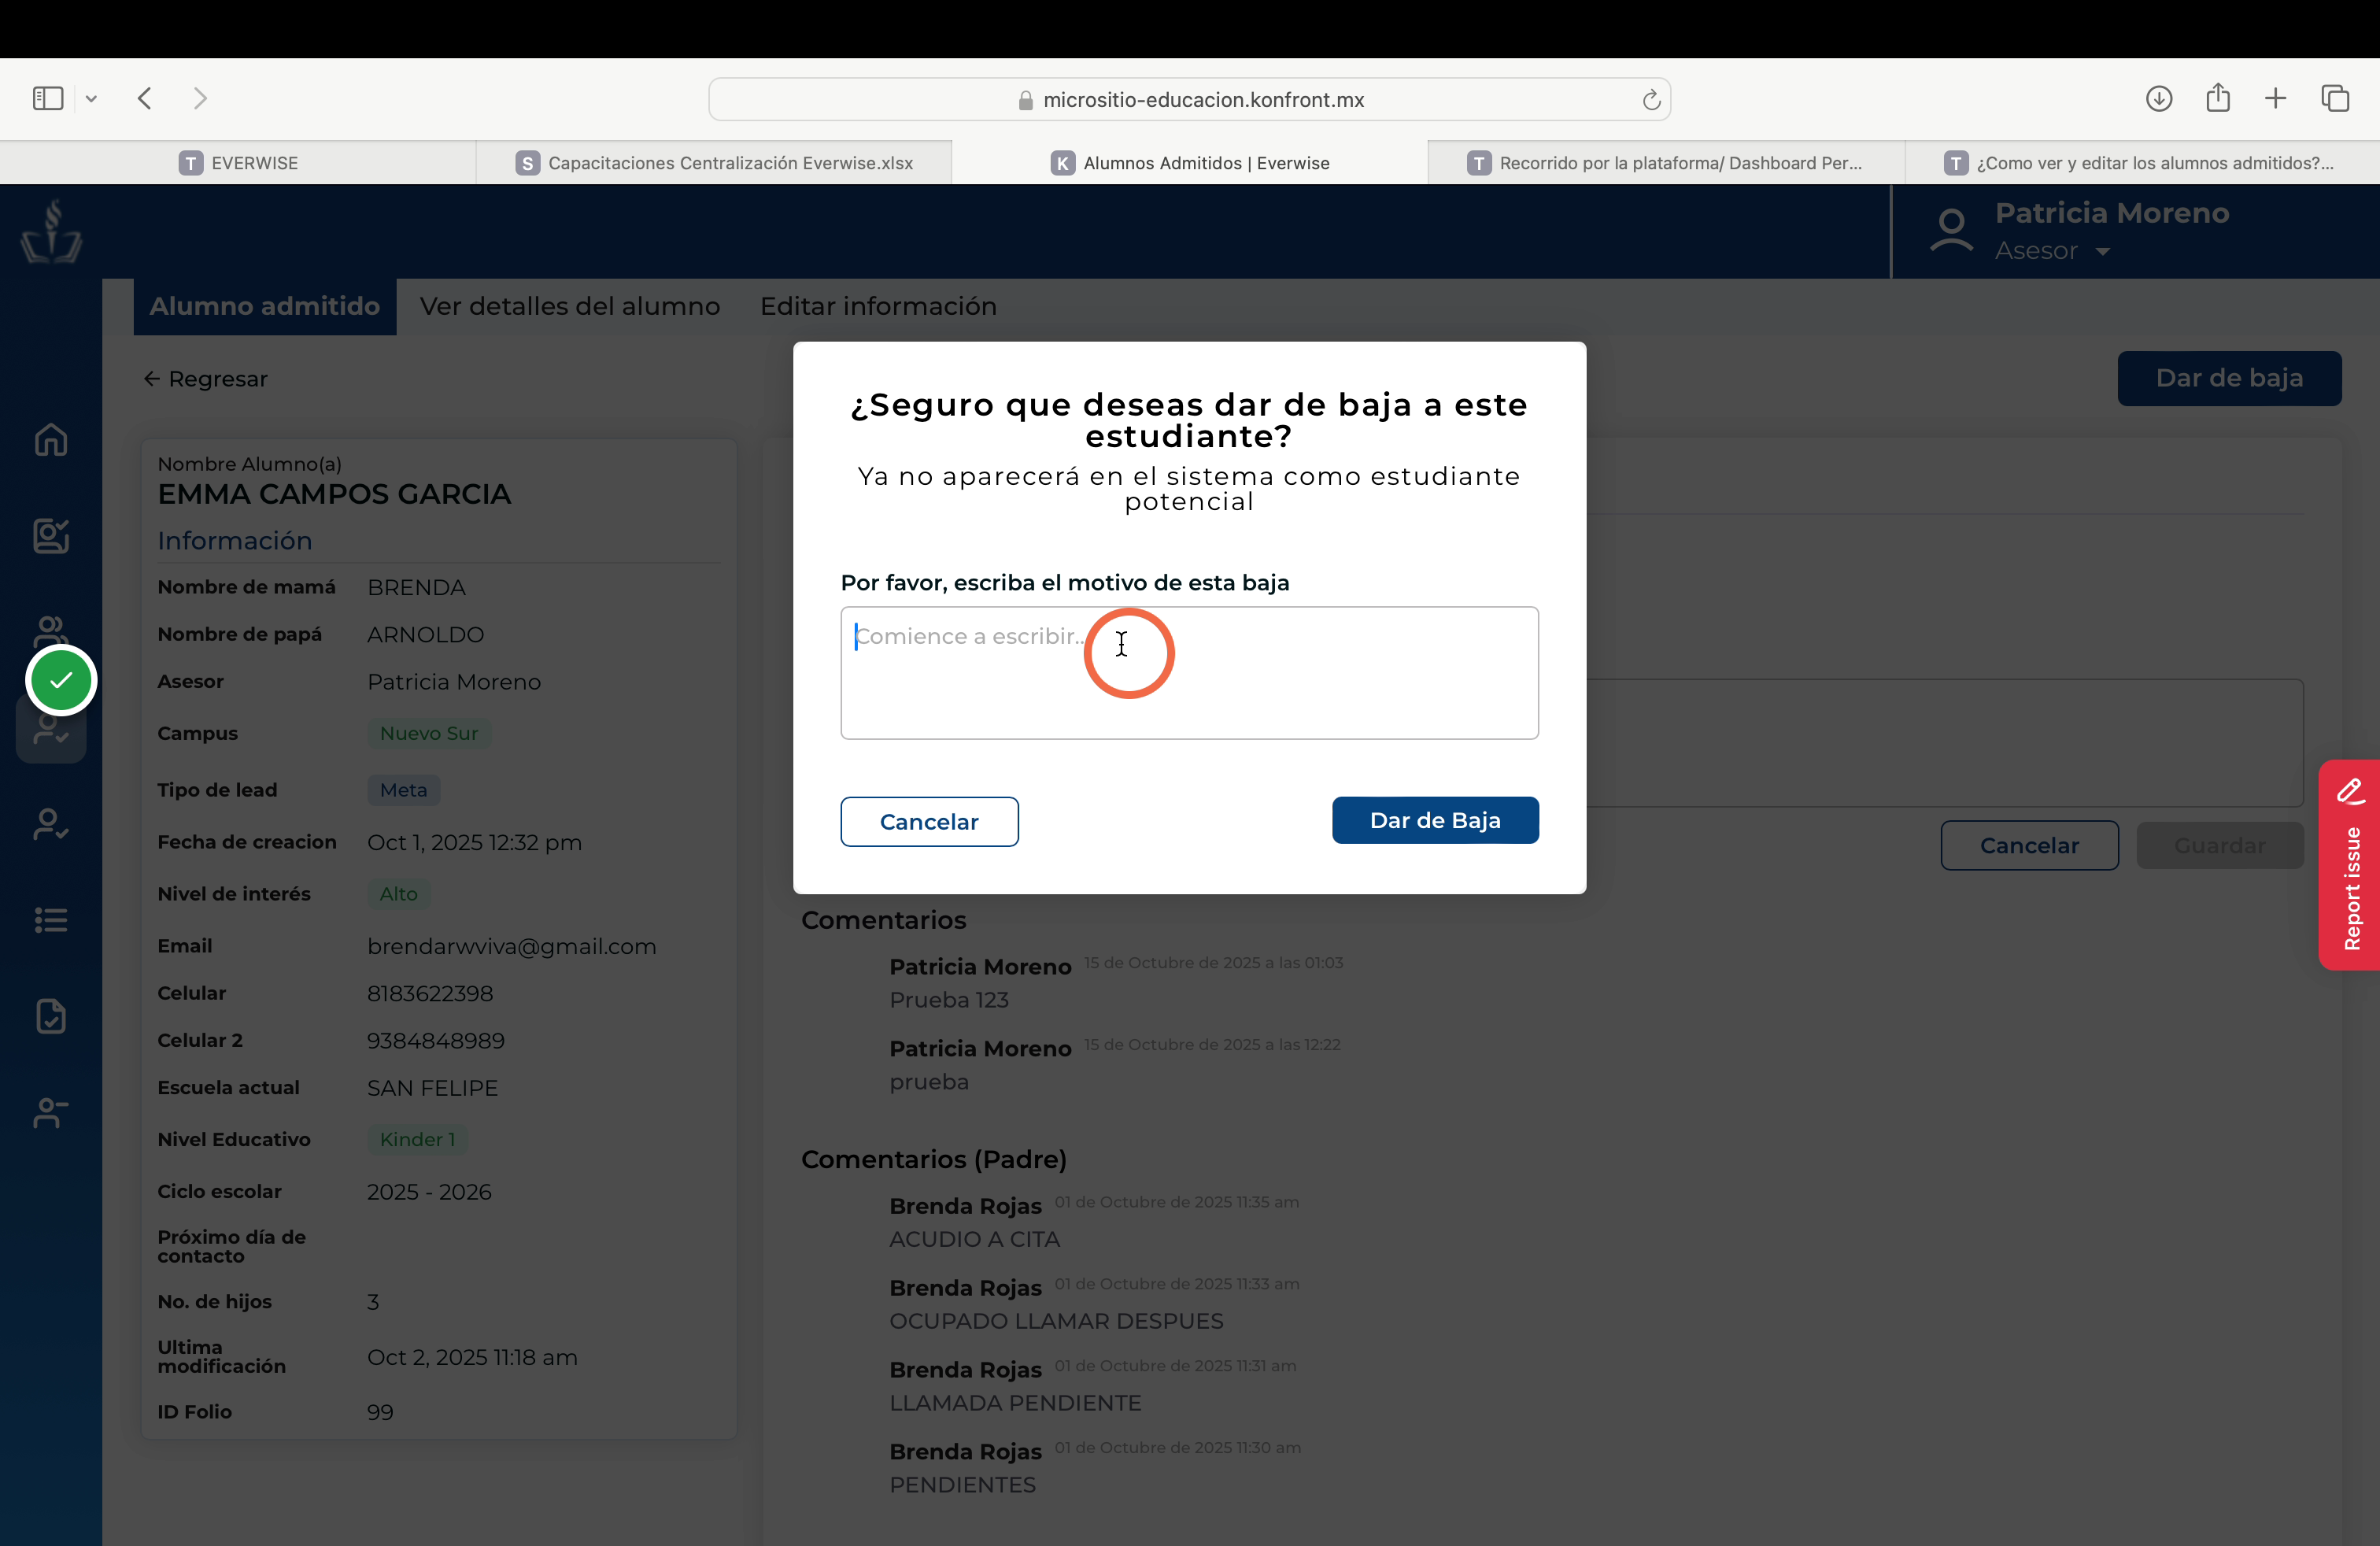
Task: Click Patricia Moreno user name in header
Action: [x=2111, y=213]
